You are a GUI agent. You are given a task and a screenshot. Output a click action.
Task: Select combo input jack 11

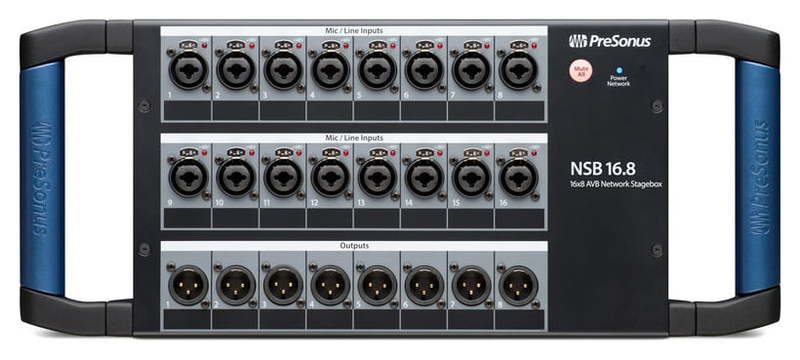(x=284, y=178)
